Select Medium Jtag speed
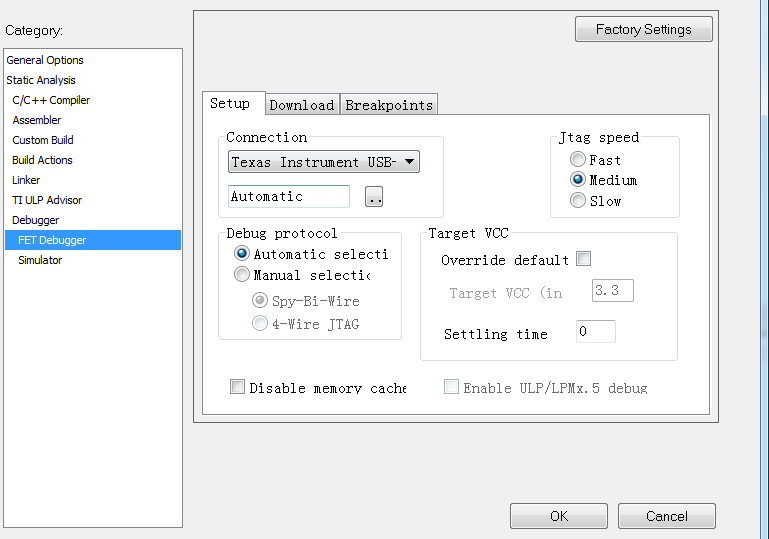 pos(578,180)
